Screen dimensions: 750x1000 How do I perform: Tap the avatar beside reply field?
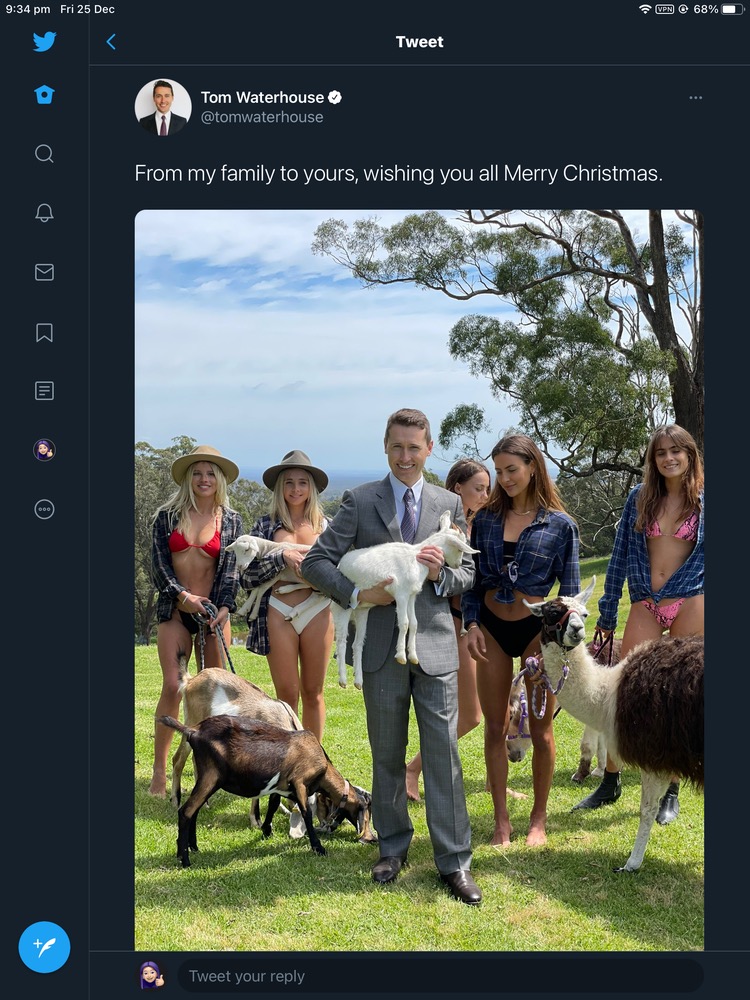click(x=152, y=976)
